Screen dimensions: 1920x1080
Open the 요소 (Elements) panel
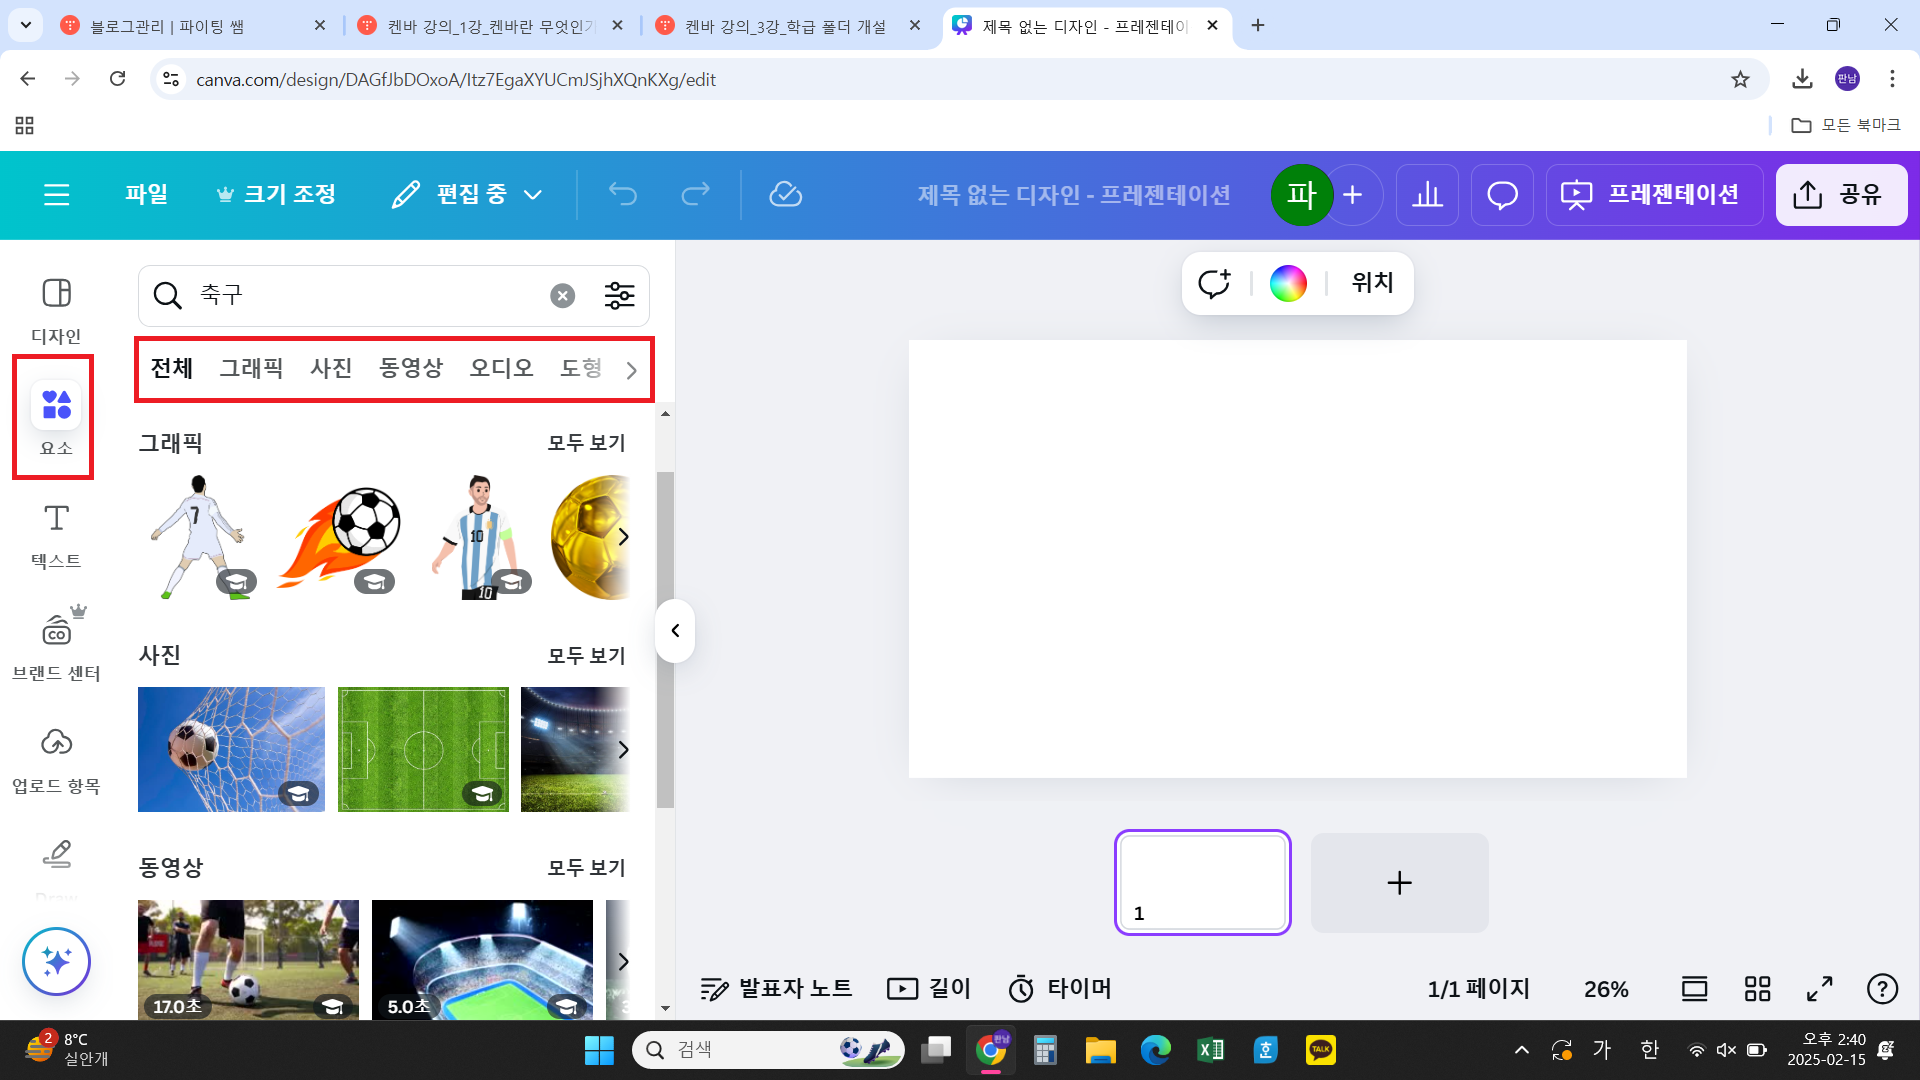(x=55, y=417)
